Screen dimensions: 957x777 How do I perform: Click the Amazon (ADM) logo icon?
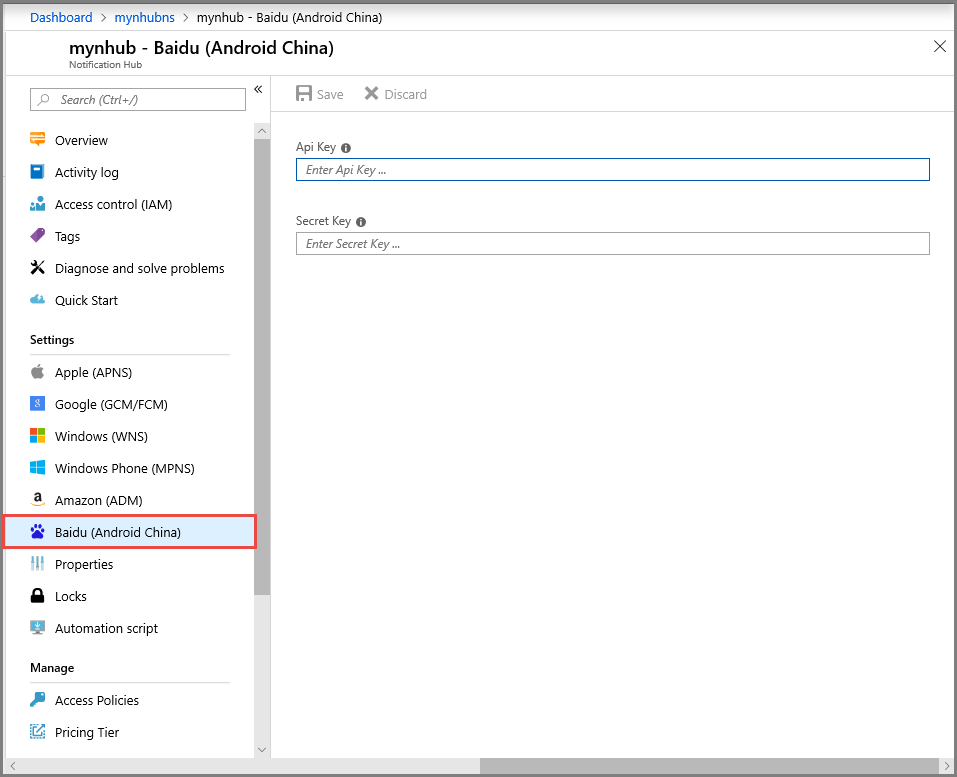(38, 500)
